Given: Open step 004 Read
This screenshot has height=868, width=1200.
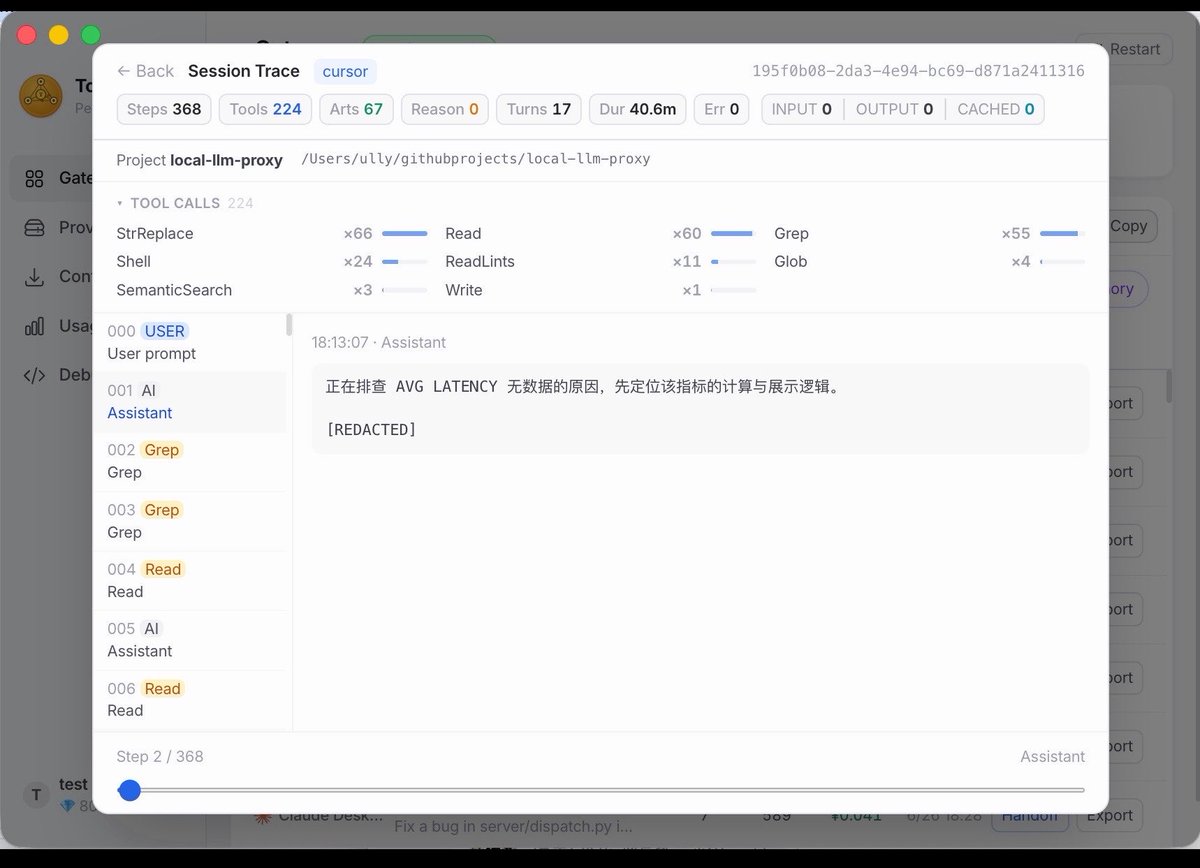Looking at the screenshot, I should 189,580.
